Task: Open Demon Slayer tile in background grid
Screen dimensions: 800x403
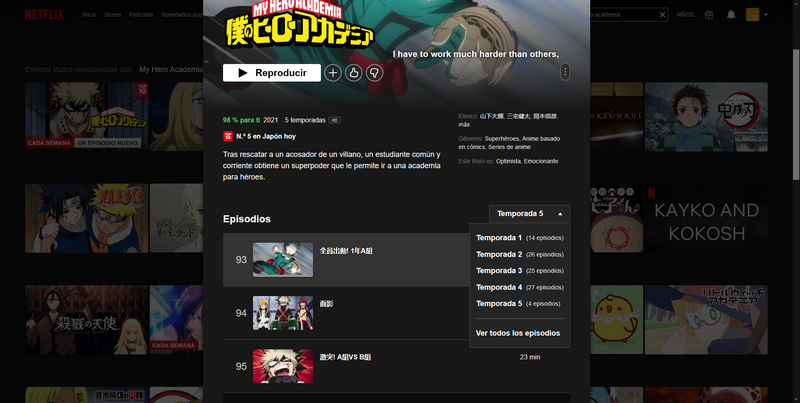Action: point(706,117)
